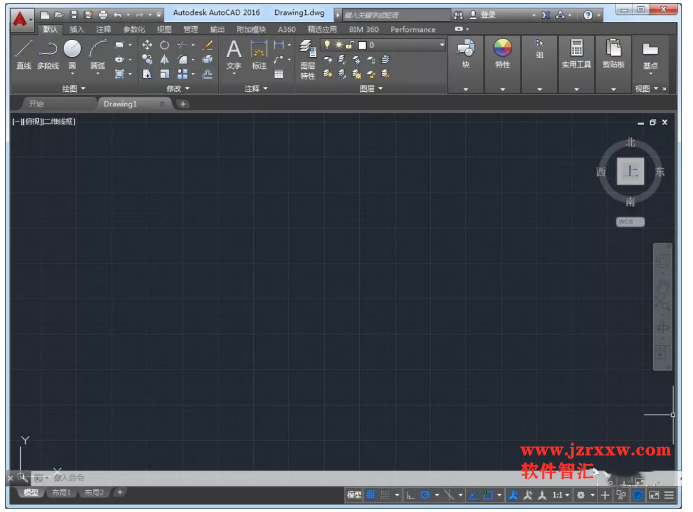This screenshot has height=512, width=693.
Task: Click the white layer color swatch
Action: 362,45
